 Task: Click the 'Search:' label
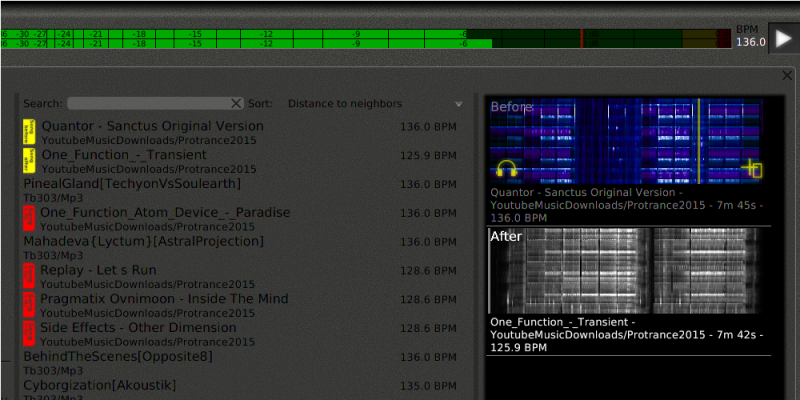tap(43, 104)
